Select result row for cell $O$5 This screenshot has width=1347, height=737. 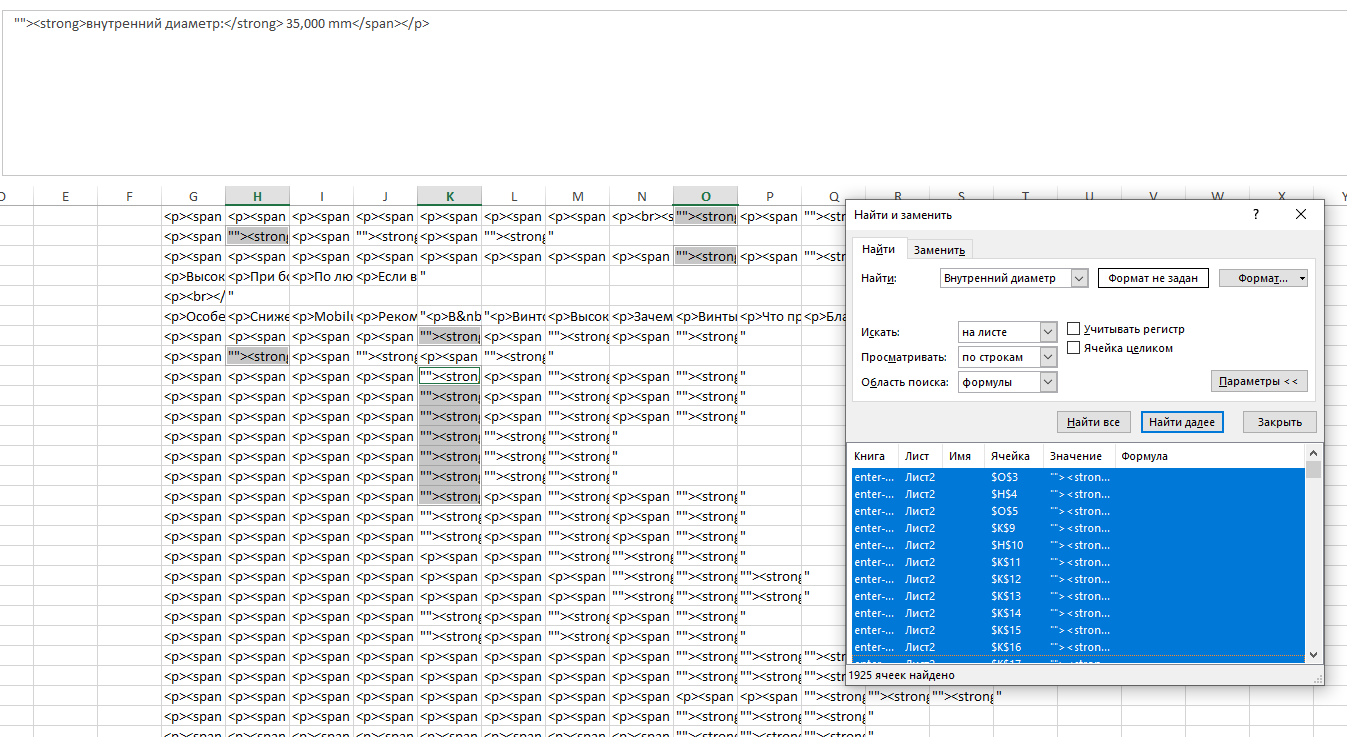(x=1078, y=511)
